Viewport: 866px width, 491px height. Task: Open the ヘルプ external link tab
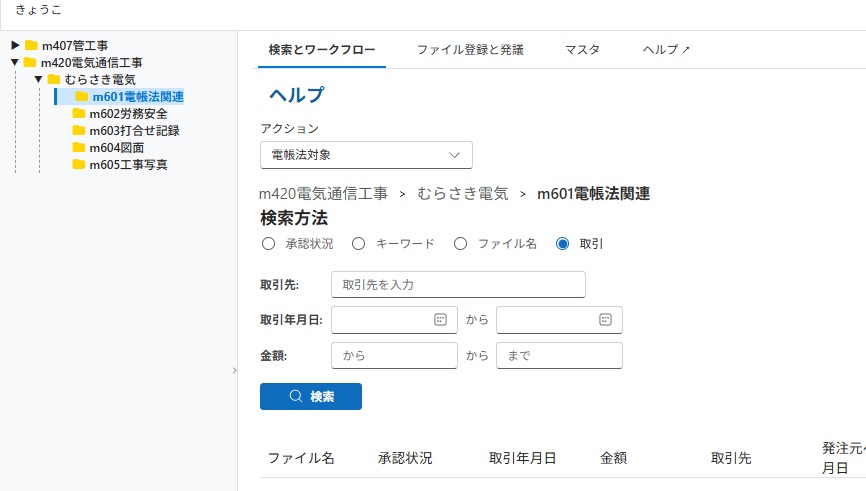pos(666,49)
